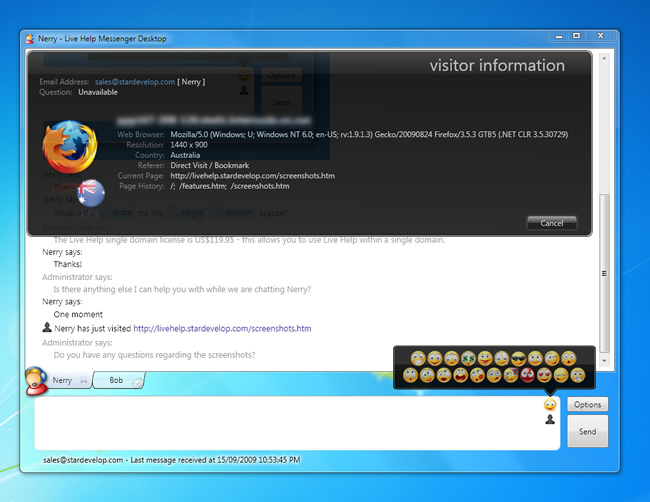The width and height of the screenshot is (650, 502).
Task: Open the emoticon picker button in message box
Action: click(550, 404)
